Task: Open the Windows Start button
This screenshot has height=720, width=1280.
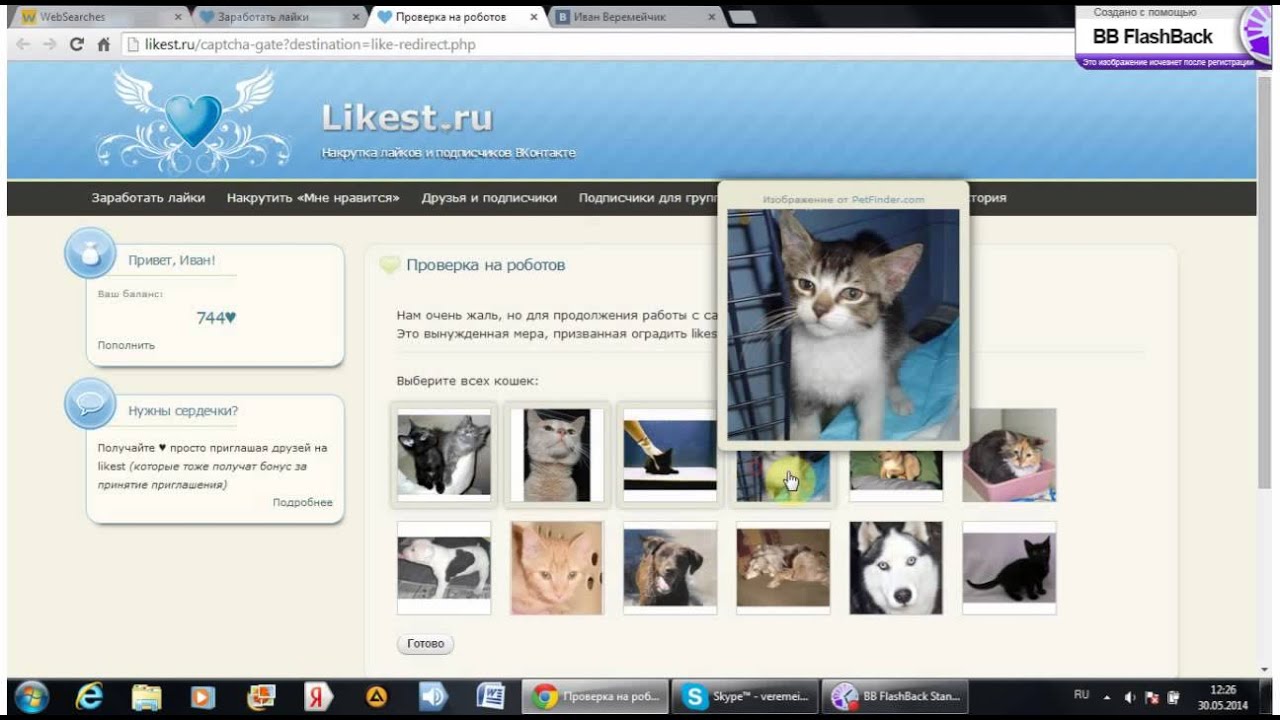Action: click(32, 696)
